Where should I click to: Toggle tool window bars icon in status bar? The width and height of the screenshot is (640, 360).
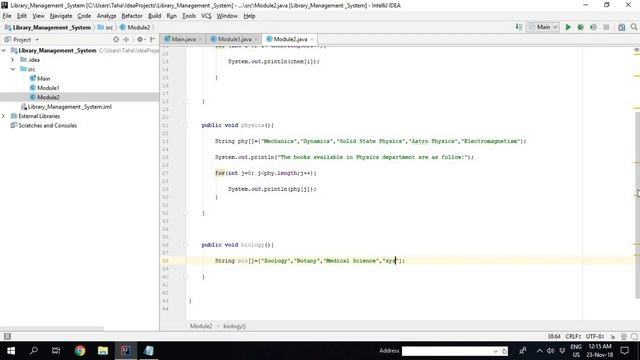click(7, 336)
